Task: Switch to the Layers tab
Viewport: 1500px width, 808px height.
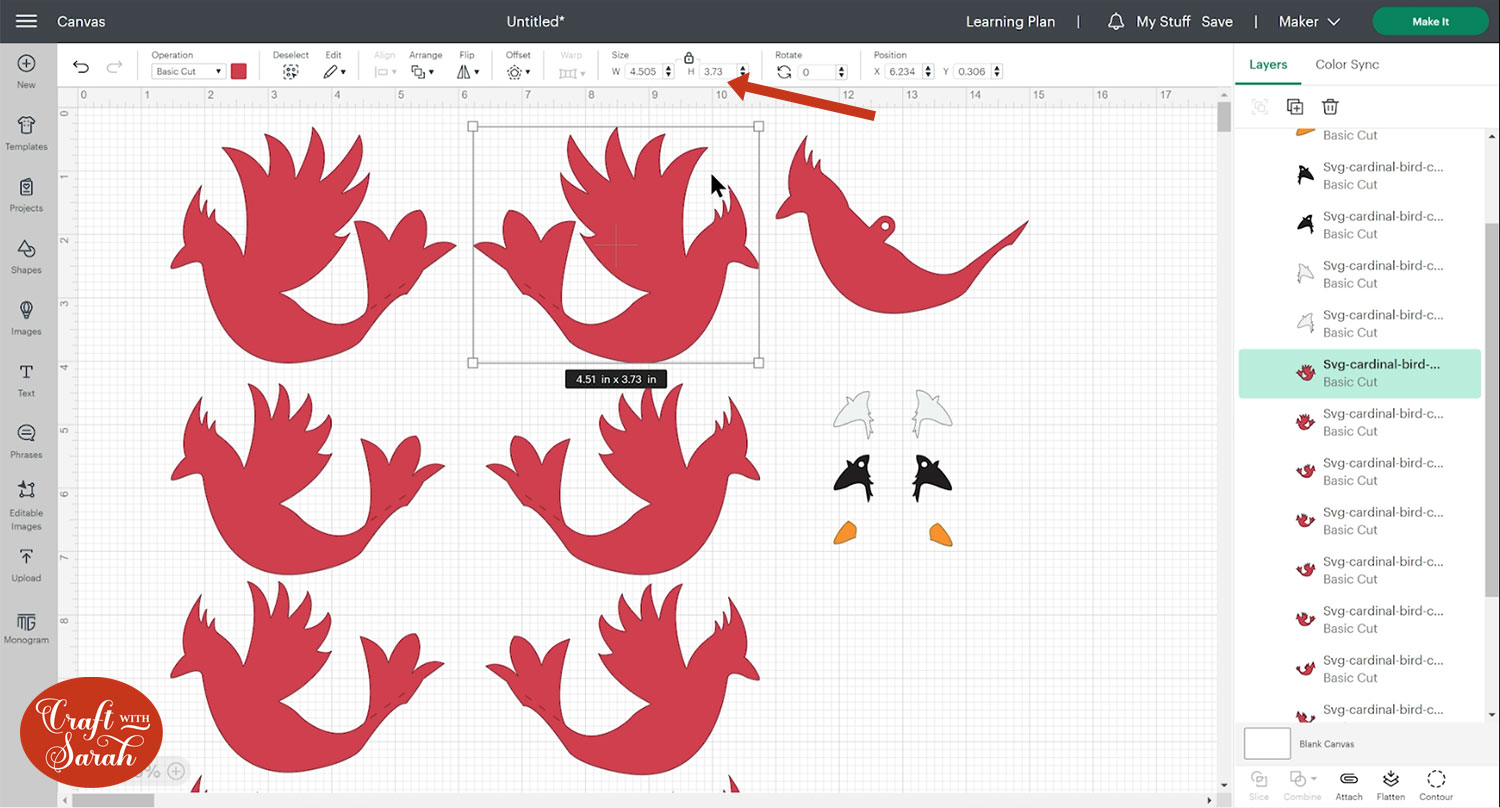Action: (x=1268, y=64)
